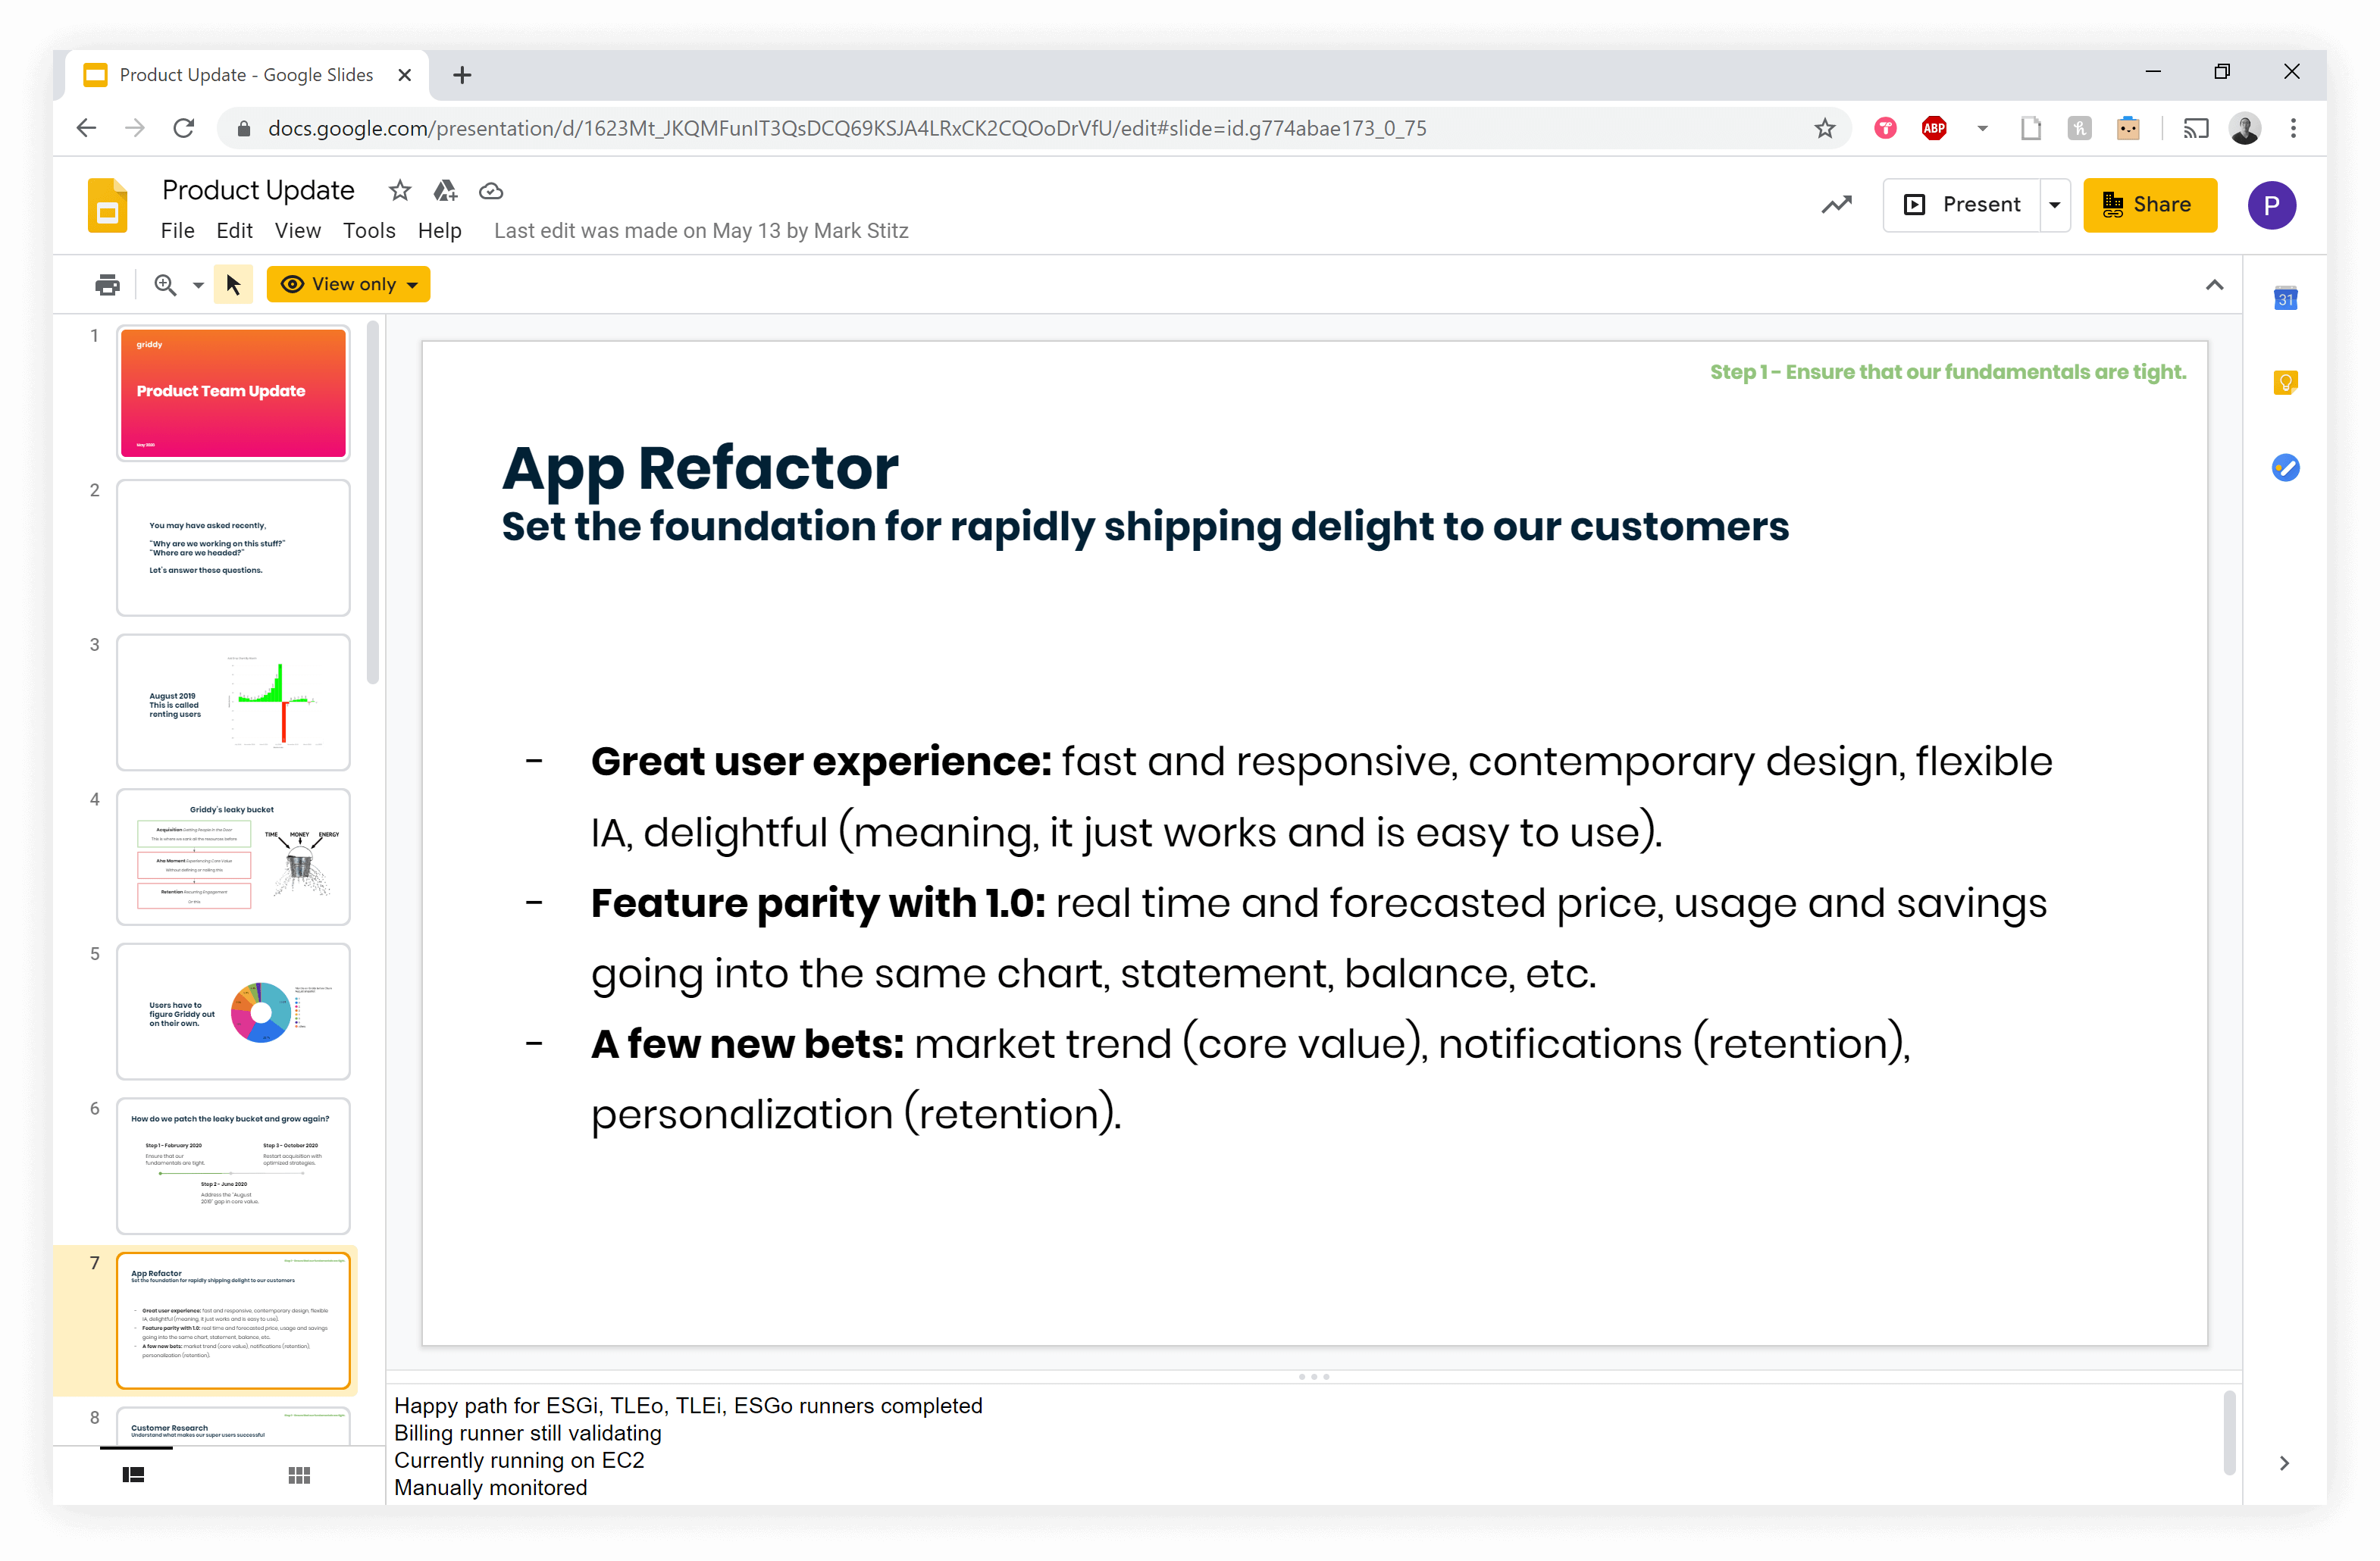Viewport: 2380px width, 1561px height.
Task: Go back to previous page
Action: coord(87,128)
